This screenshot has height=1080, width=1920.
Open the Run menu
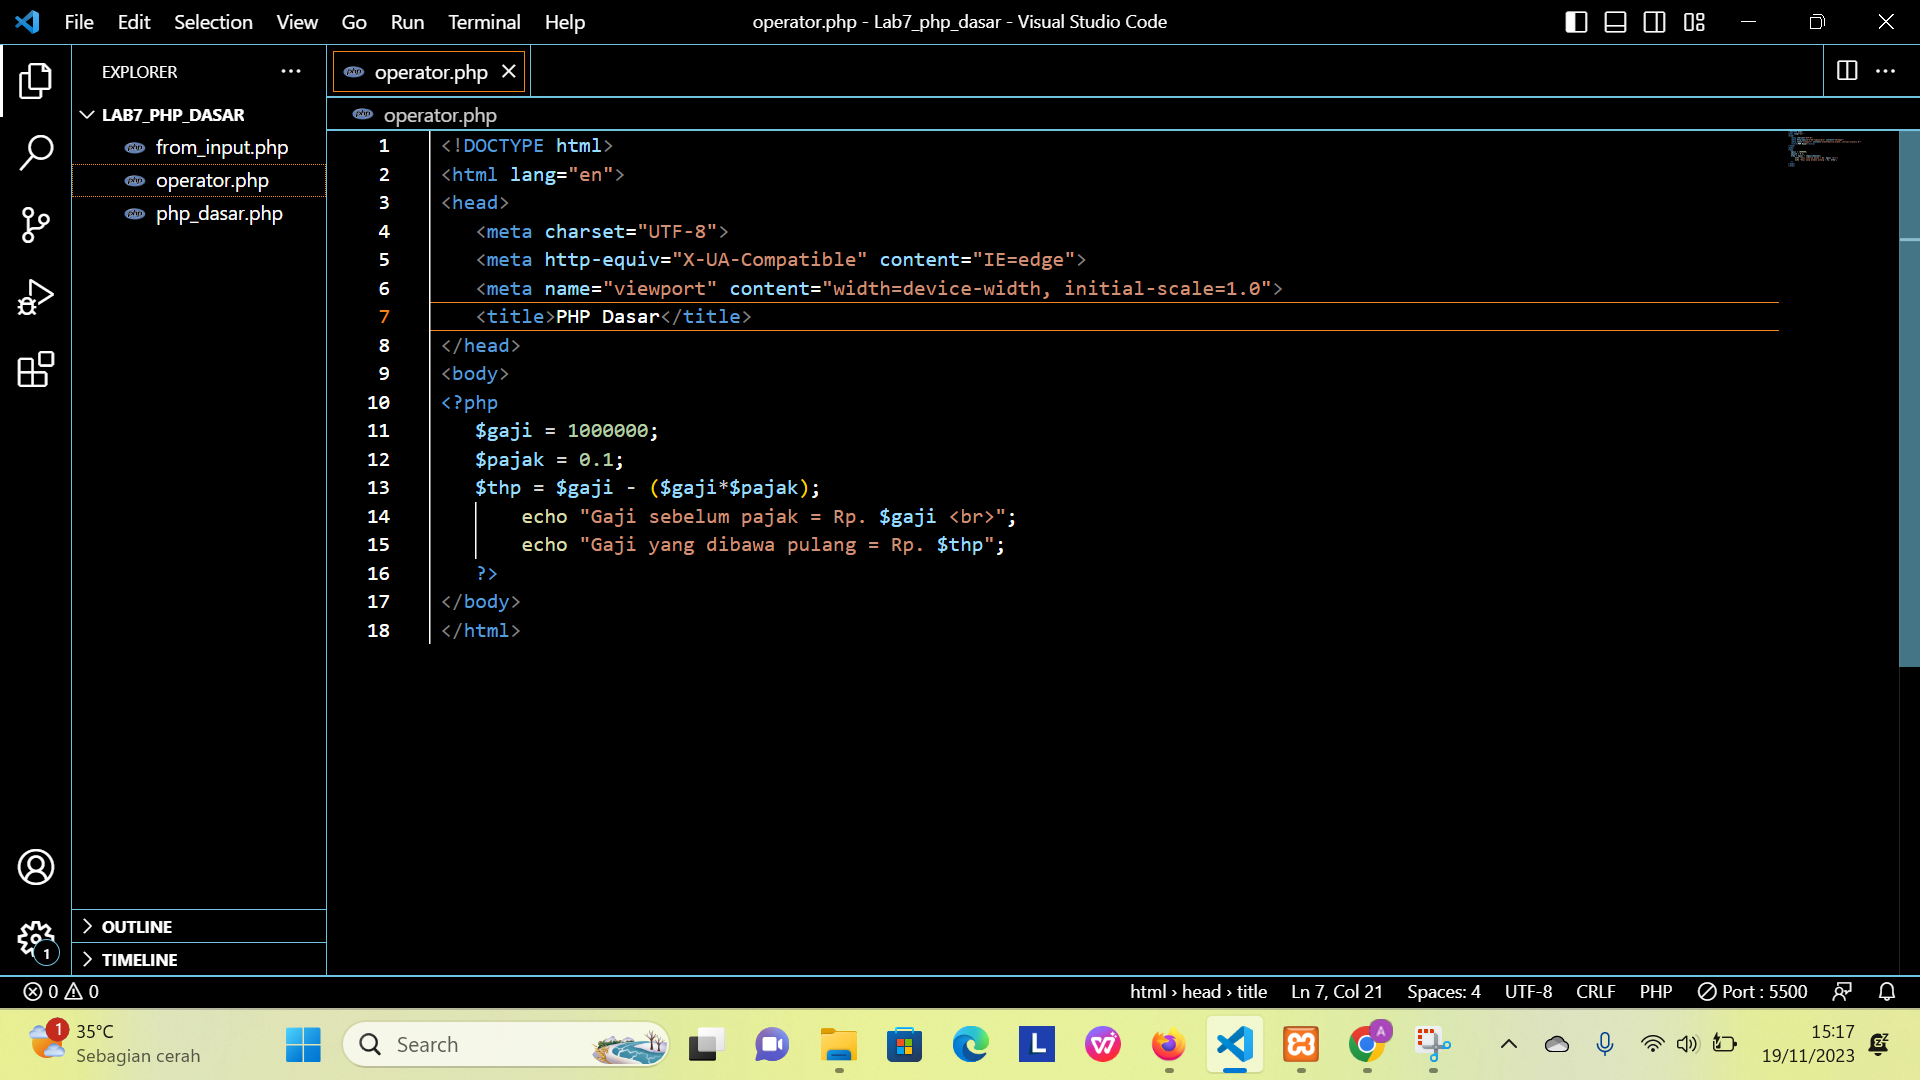407,22
